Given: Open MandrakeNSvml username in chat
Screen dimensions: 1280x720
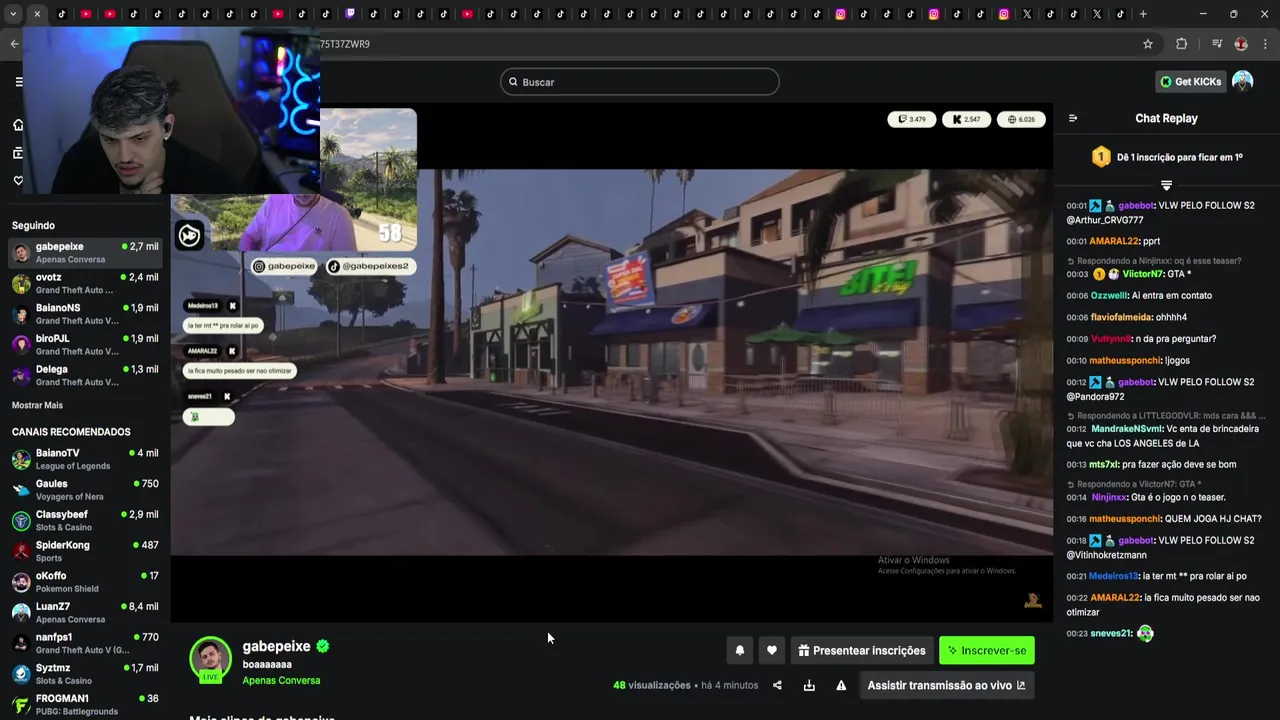Looking at the screenshot, I should click(x=1127, y=428).
